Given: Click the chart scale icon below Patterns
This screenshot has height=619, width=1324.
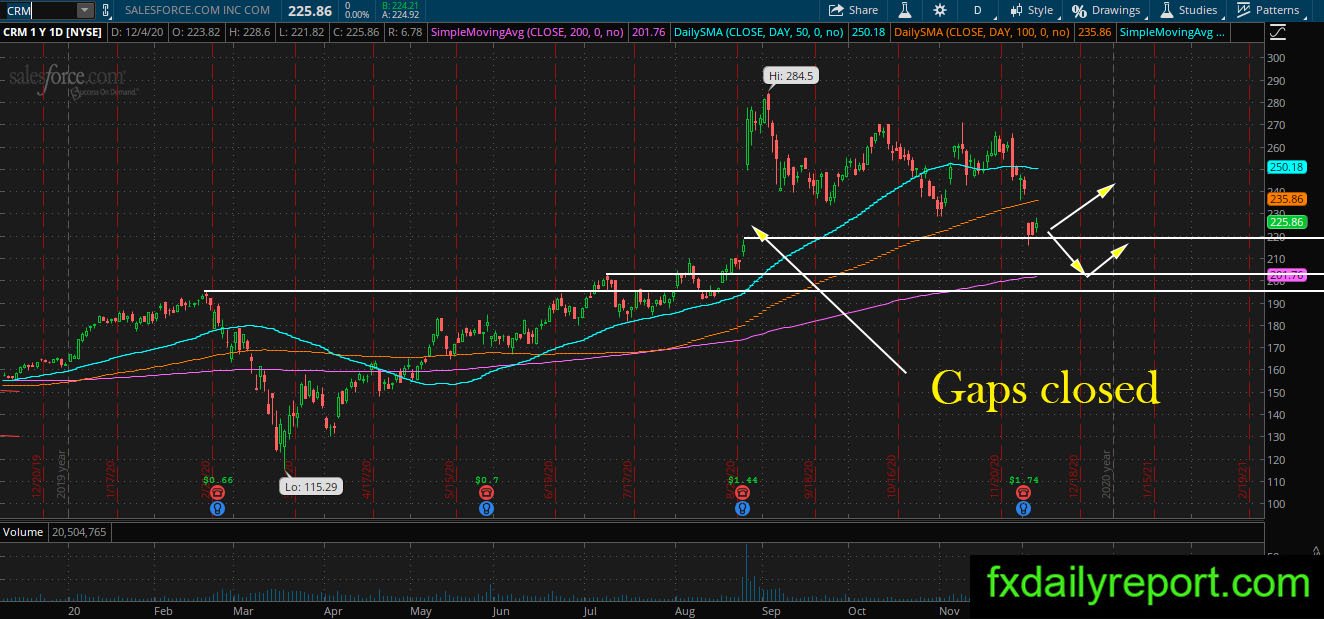Looking at the screenshot, I should click(x=1278, y=32).
